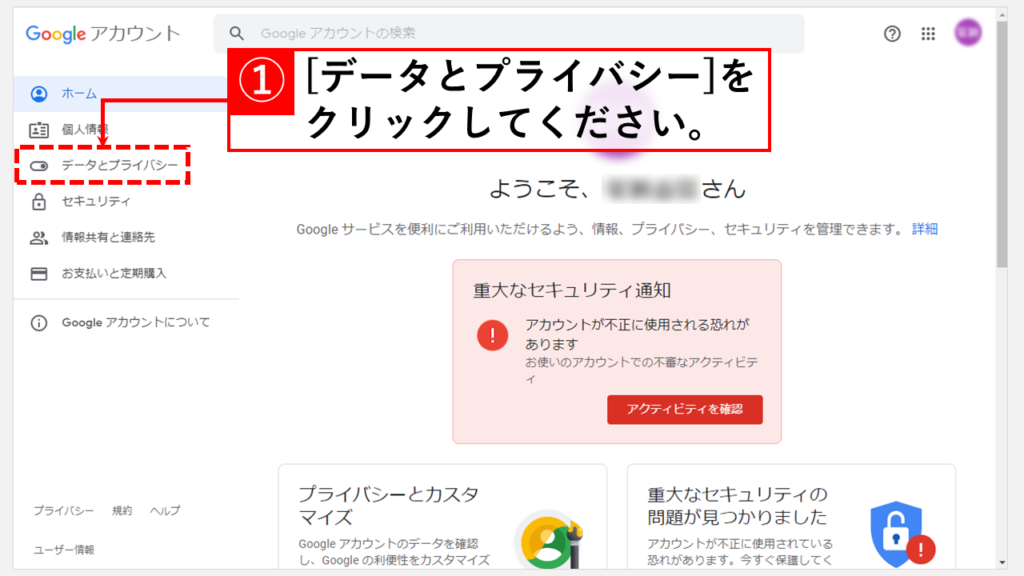Click the privacy customization illustration icon
Image resolution: width=1024 pixels, height=576 pixels.
(x=550, y=540)
